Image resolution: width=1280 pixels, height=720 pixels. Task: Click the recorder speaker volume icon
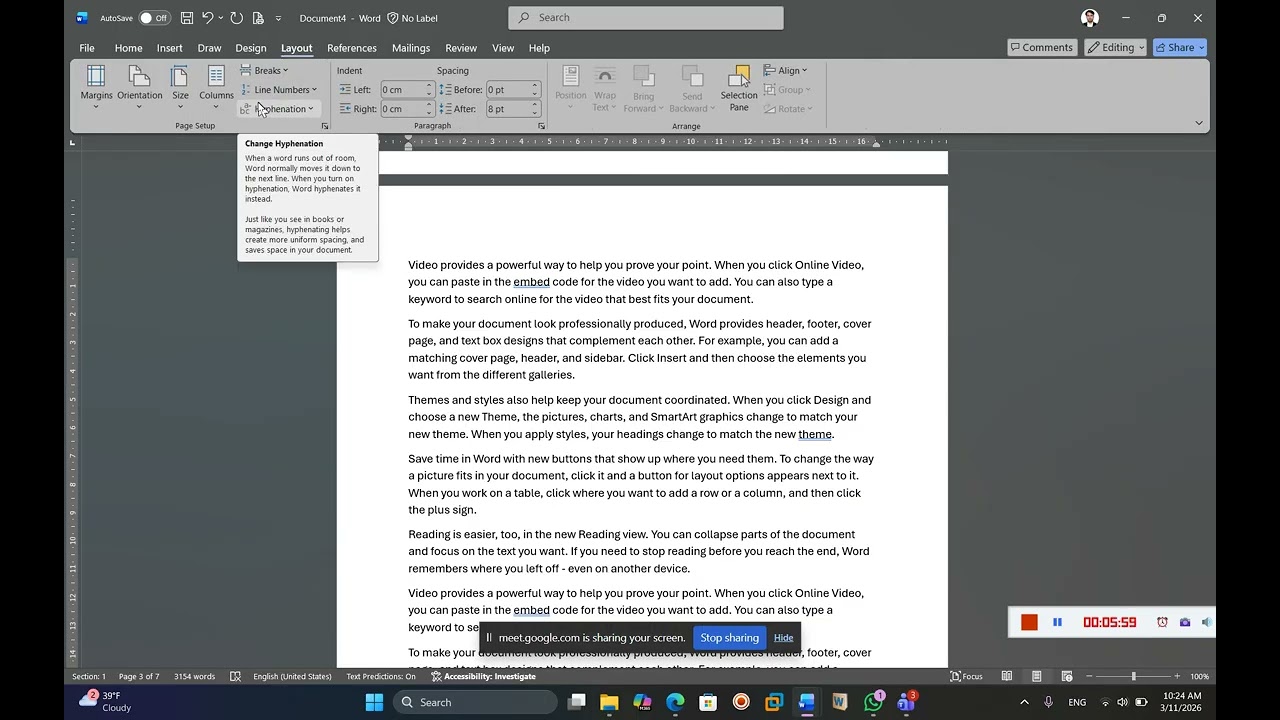pyautogui.click(x=1207, y=622)
